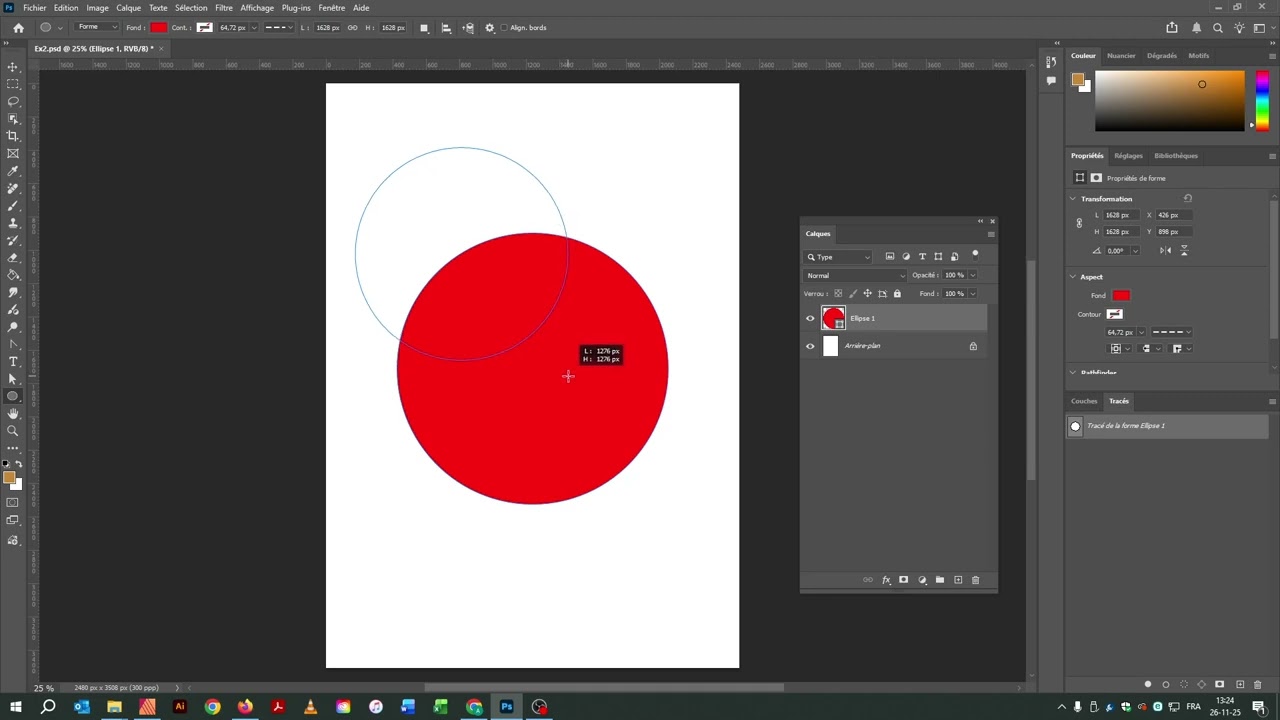Open stroke type dashes dropdown in options bar
Image resolution: width=1280 pixels, height=720 pixels.
tap(280, 28)
